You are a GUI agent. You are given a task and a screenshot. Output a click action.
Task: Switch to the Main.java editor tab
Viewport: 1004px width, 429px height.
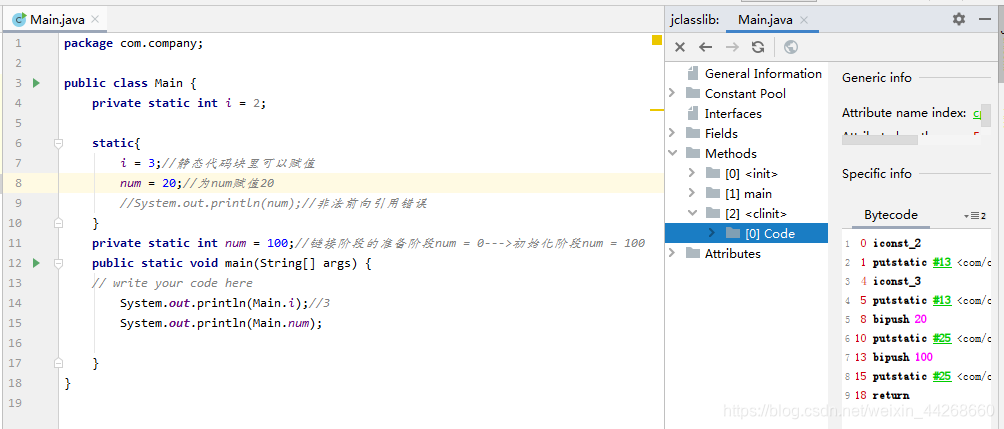pyautogui.click(x=56, y=20)
